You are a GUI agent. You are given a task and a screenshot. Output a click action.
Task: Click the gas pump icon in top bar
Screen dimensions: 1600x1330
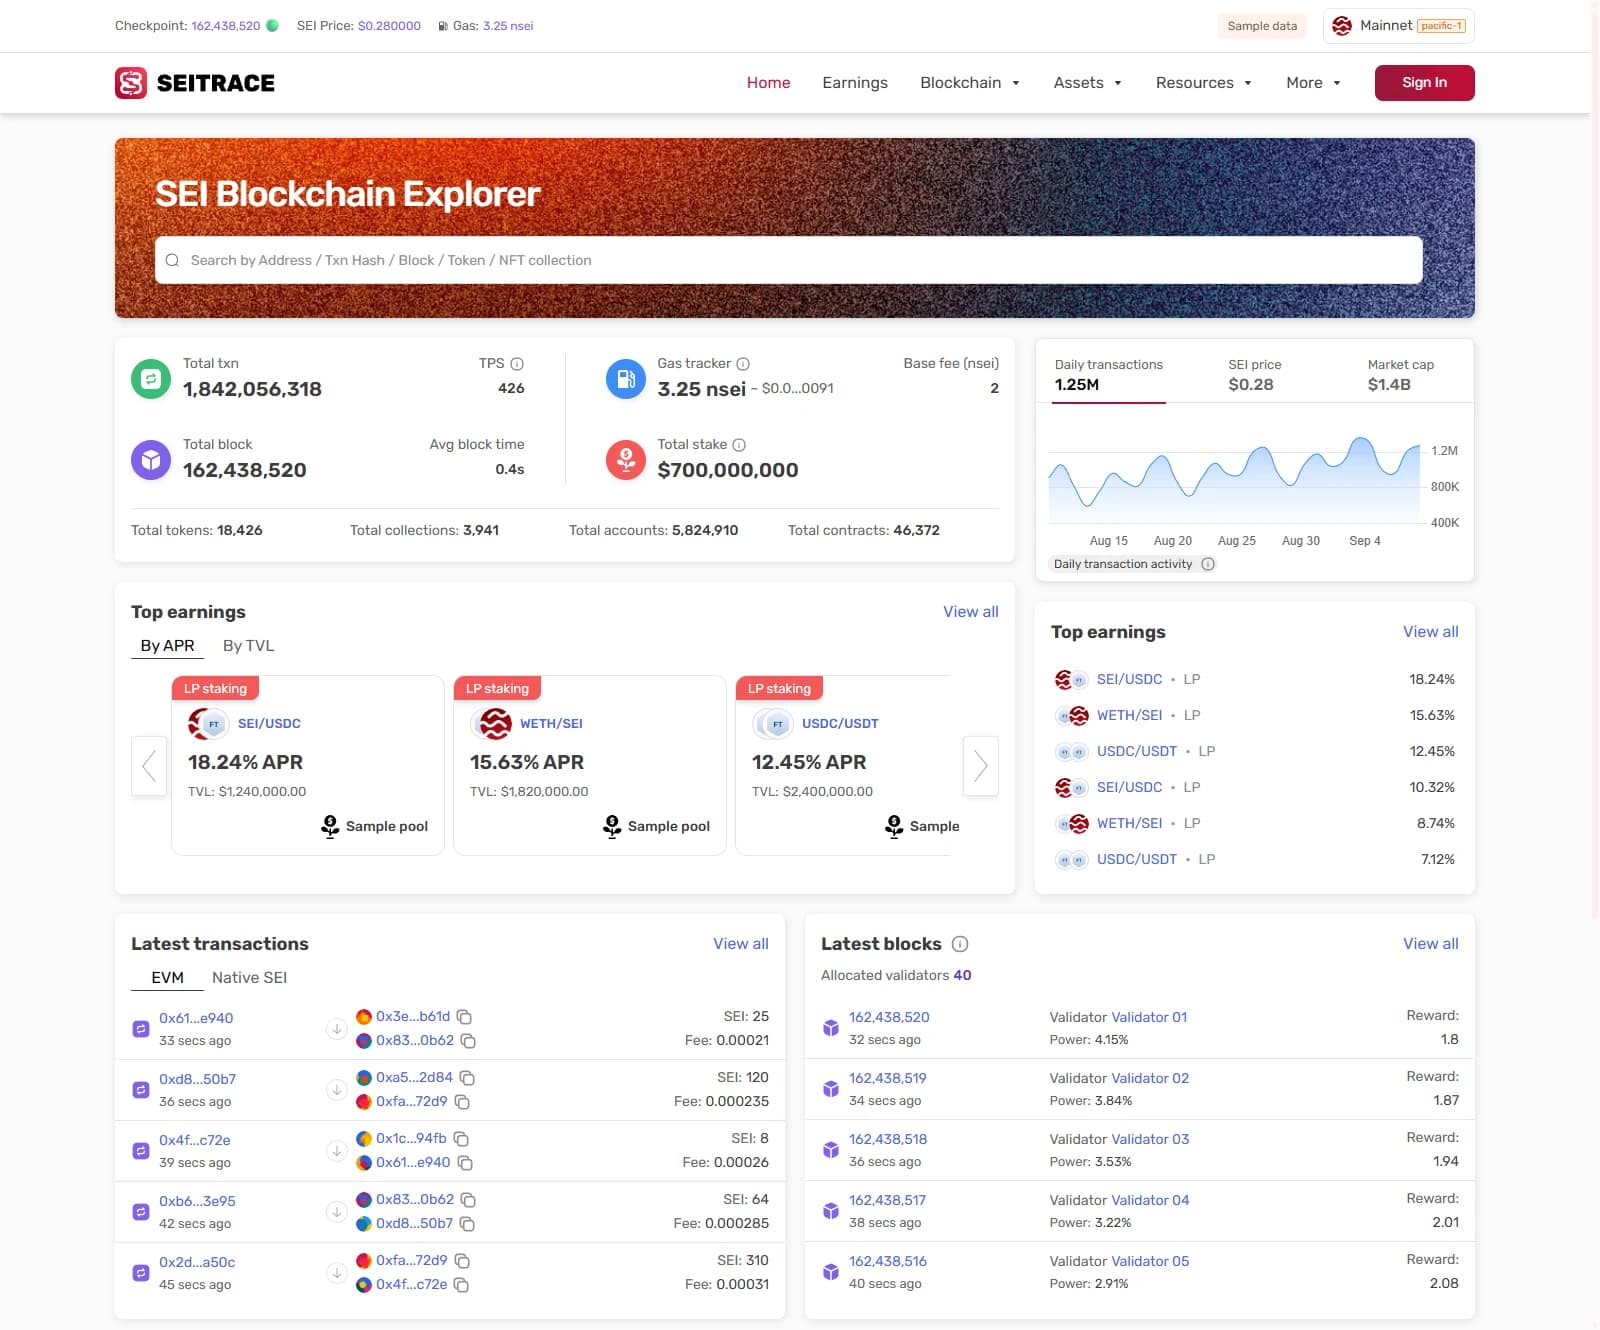pos(443,26)
